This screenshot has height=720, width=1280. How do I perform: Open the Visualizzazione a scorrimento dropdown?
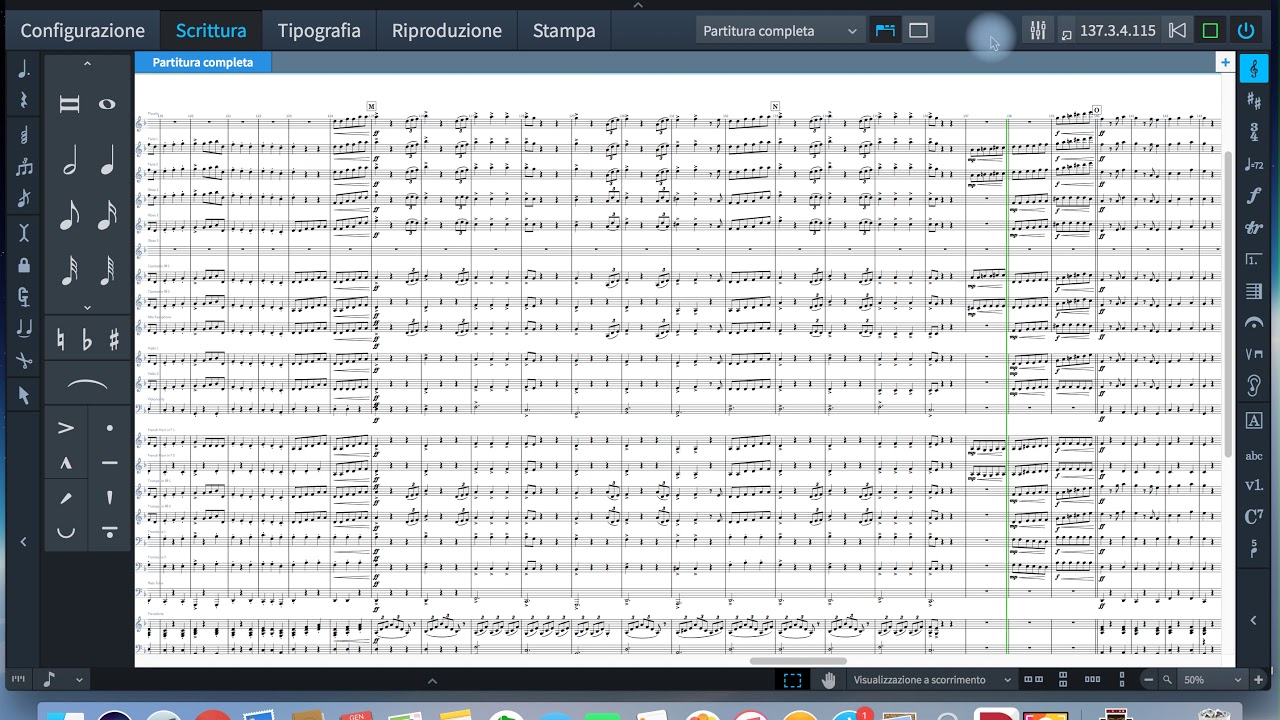[x=932, y=680]
